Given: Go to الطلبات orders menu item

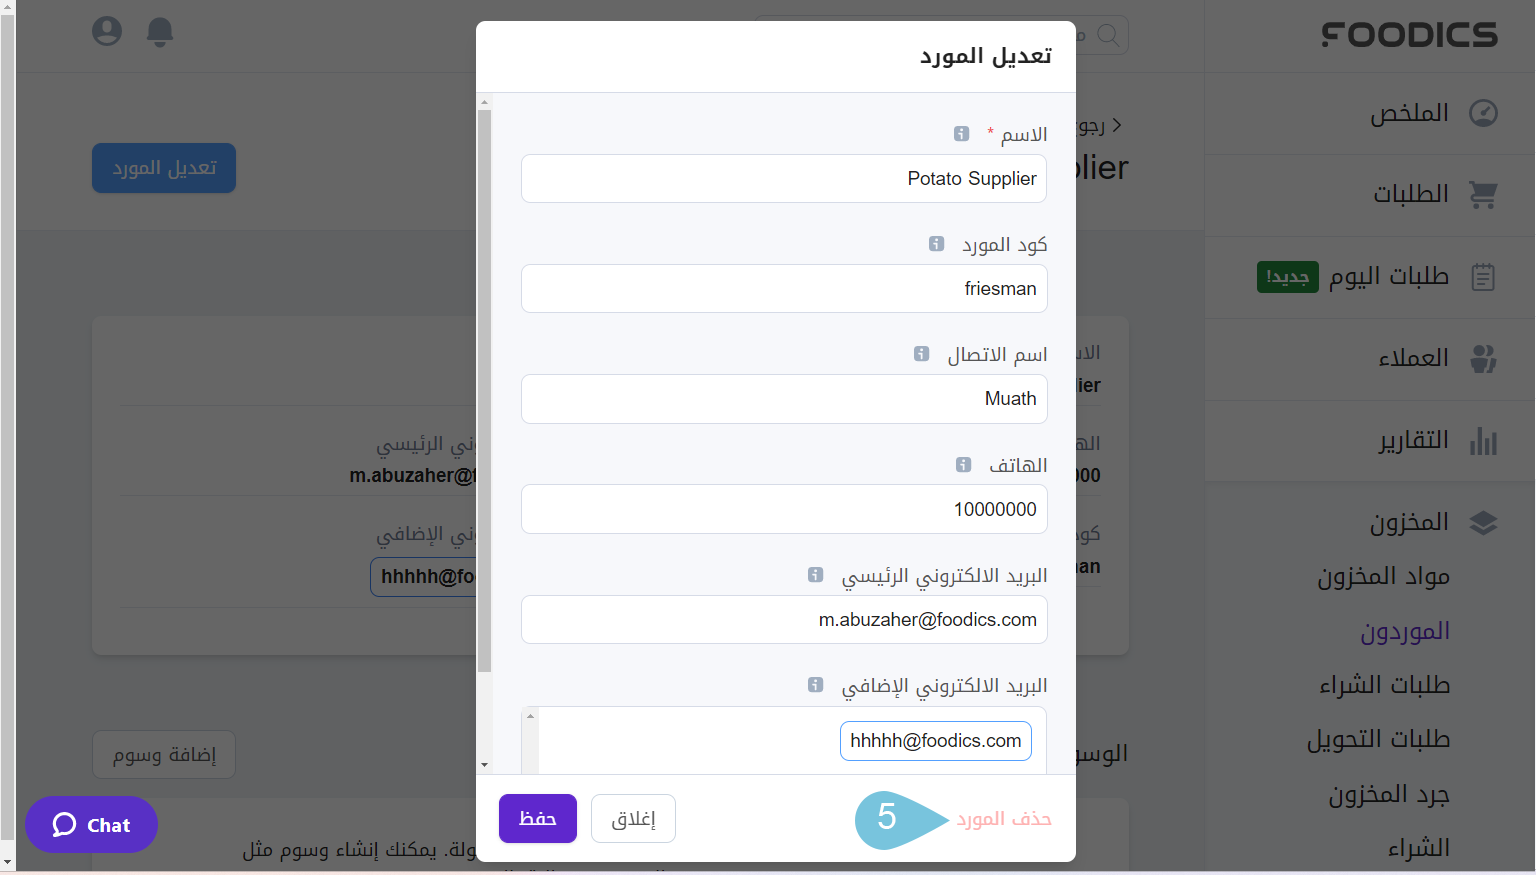Looking at the screenshot, I should [1410, 194].
